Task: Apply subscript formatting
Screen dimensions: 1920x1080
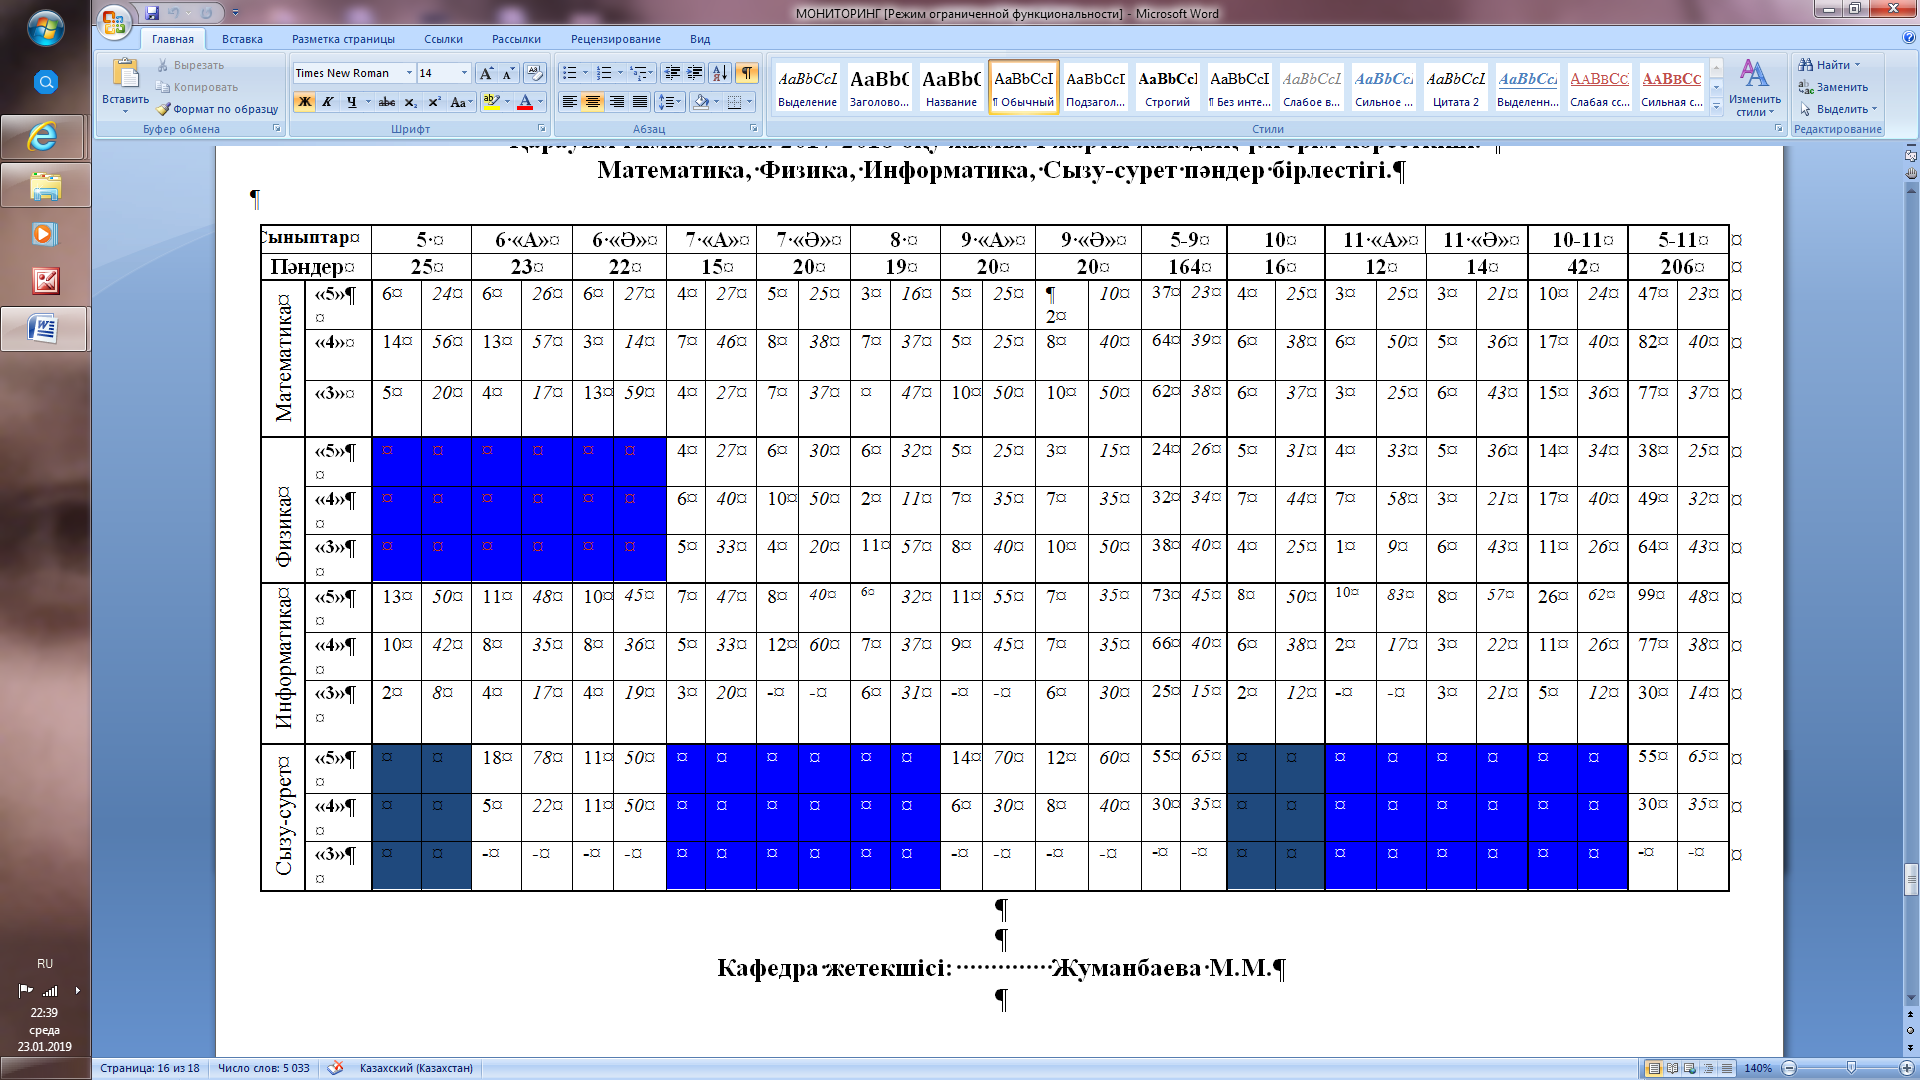Action: pos(411,102)
